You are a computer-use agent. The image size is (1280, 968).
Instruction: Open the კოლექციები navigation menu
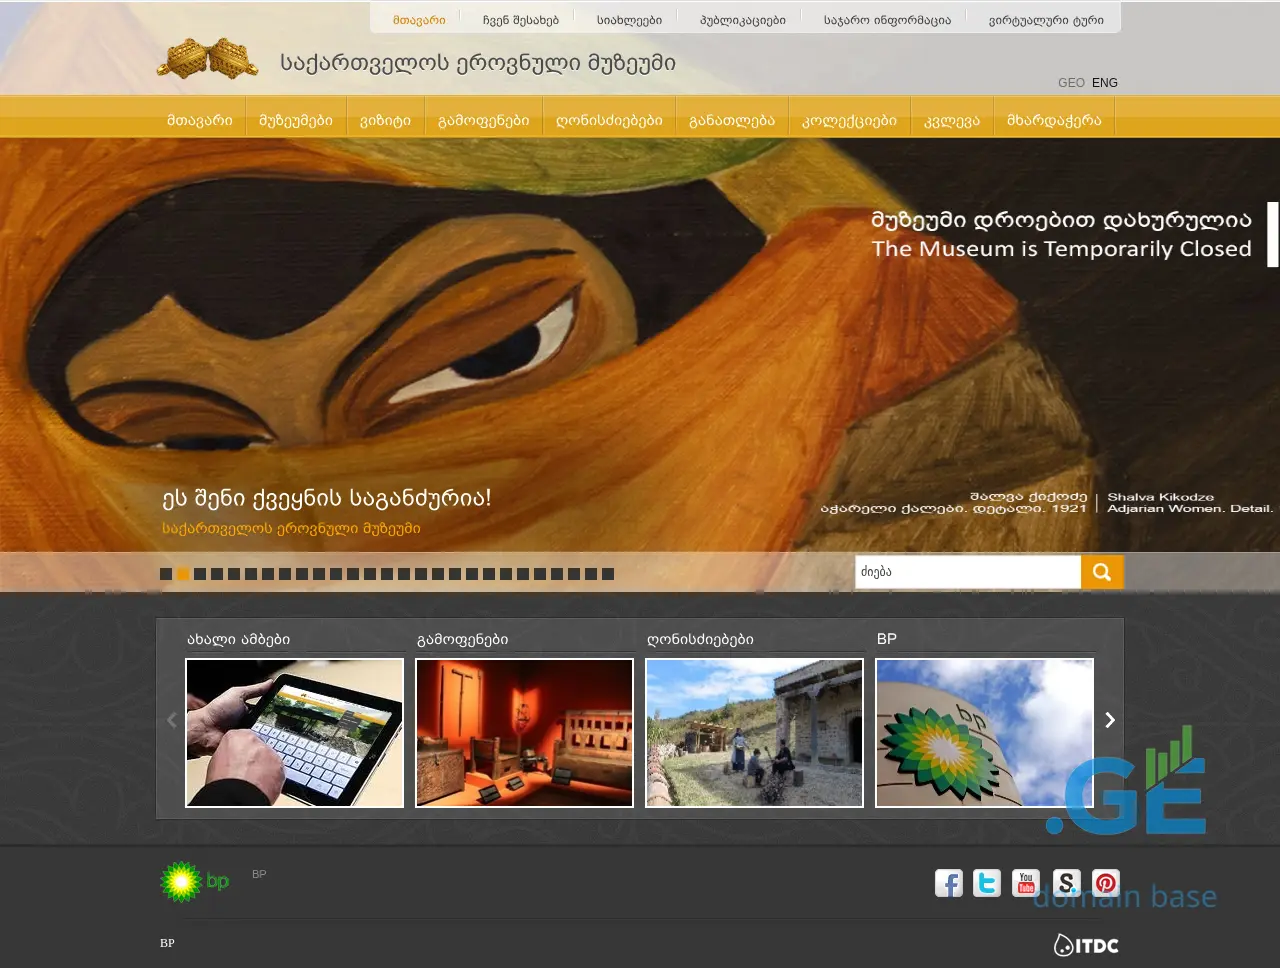point(849,121)
